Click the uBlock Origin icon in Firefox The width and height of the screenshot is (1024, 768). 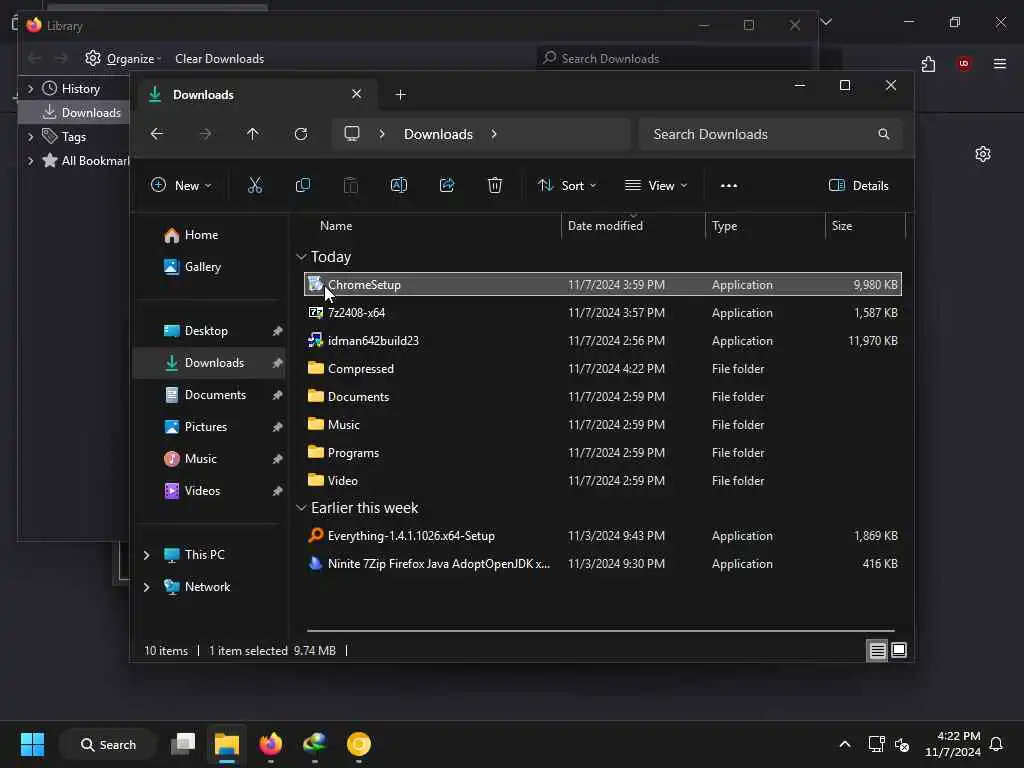coord(963,63)
